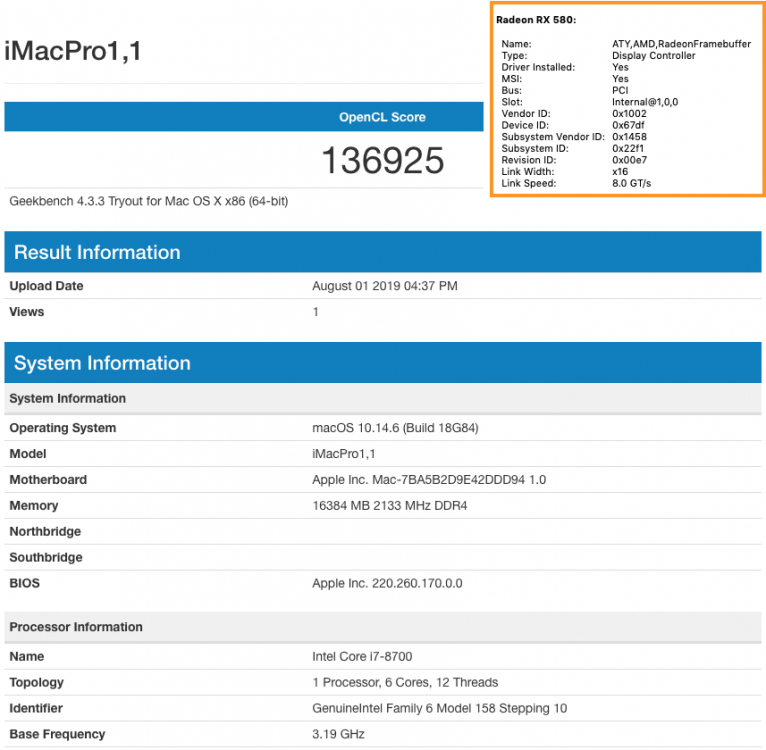The height and width of the screenshot is (750, 766).
Task: Select the System Information blue header
Action: pos(383,363)
